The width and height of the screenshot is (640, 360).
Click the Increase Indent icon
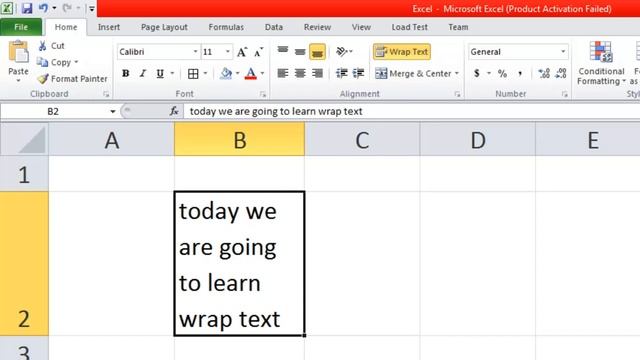358,73
